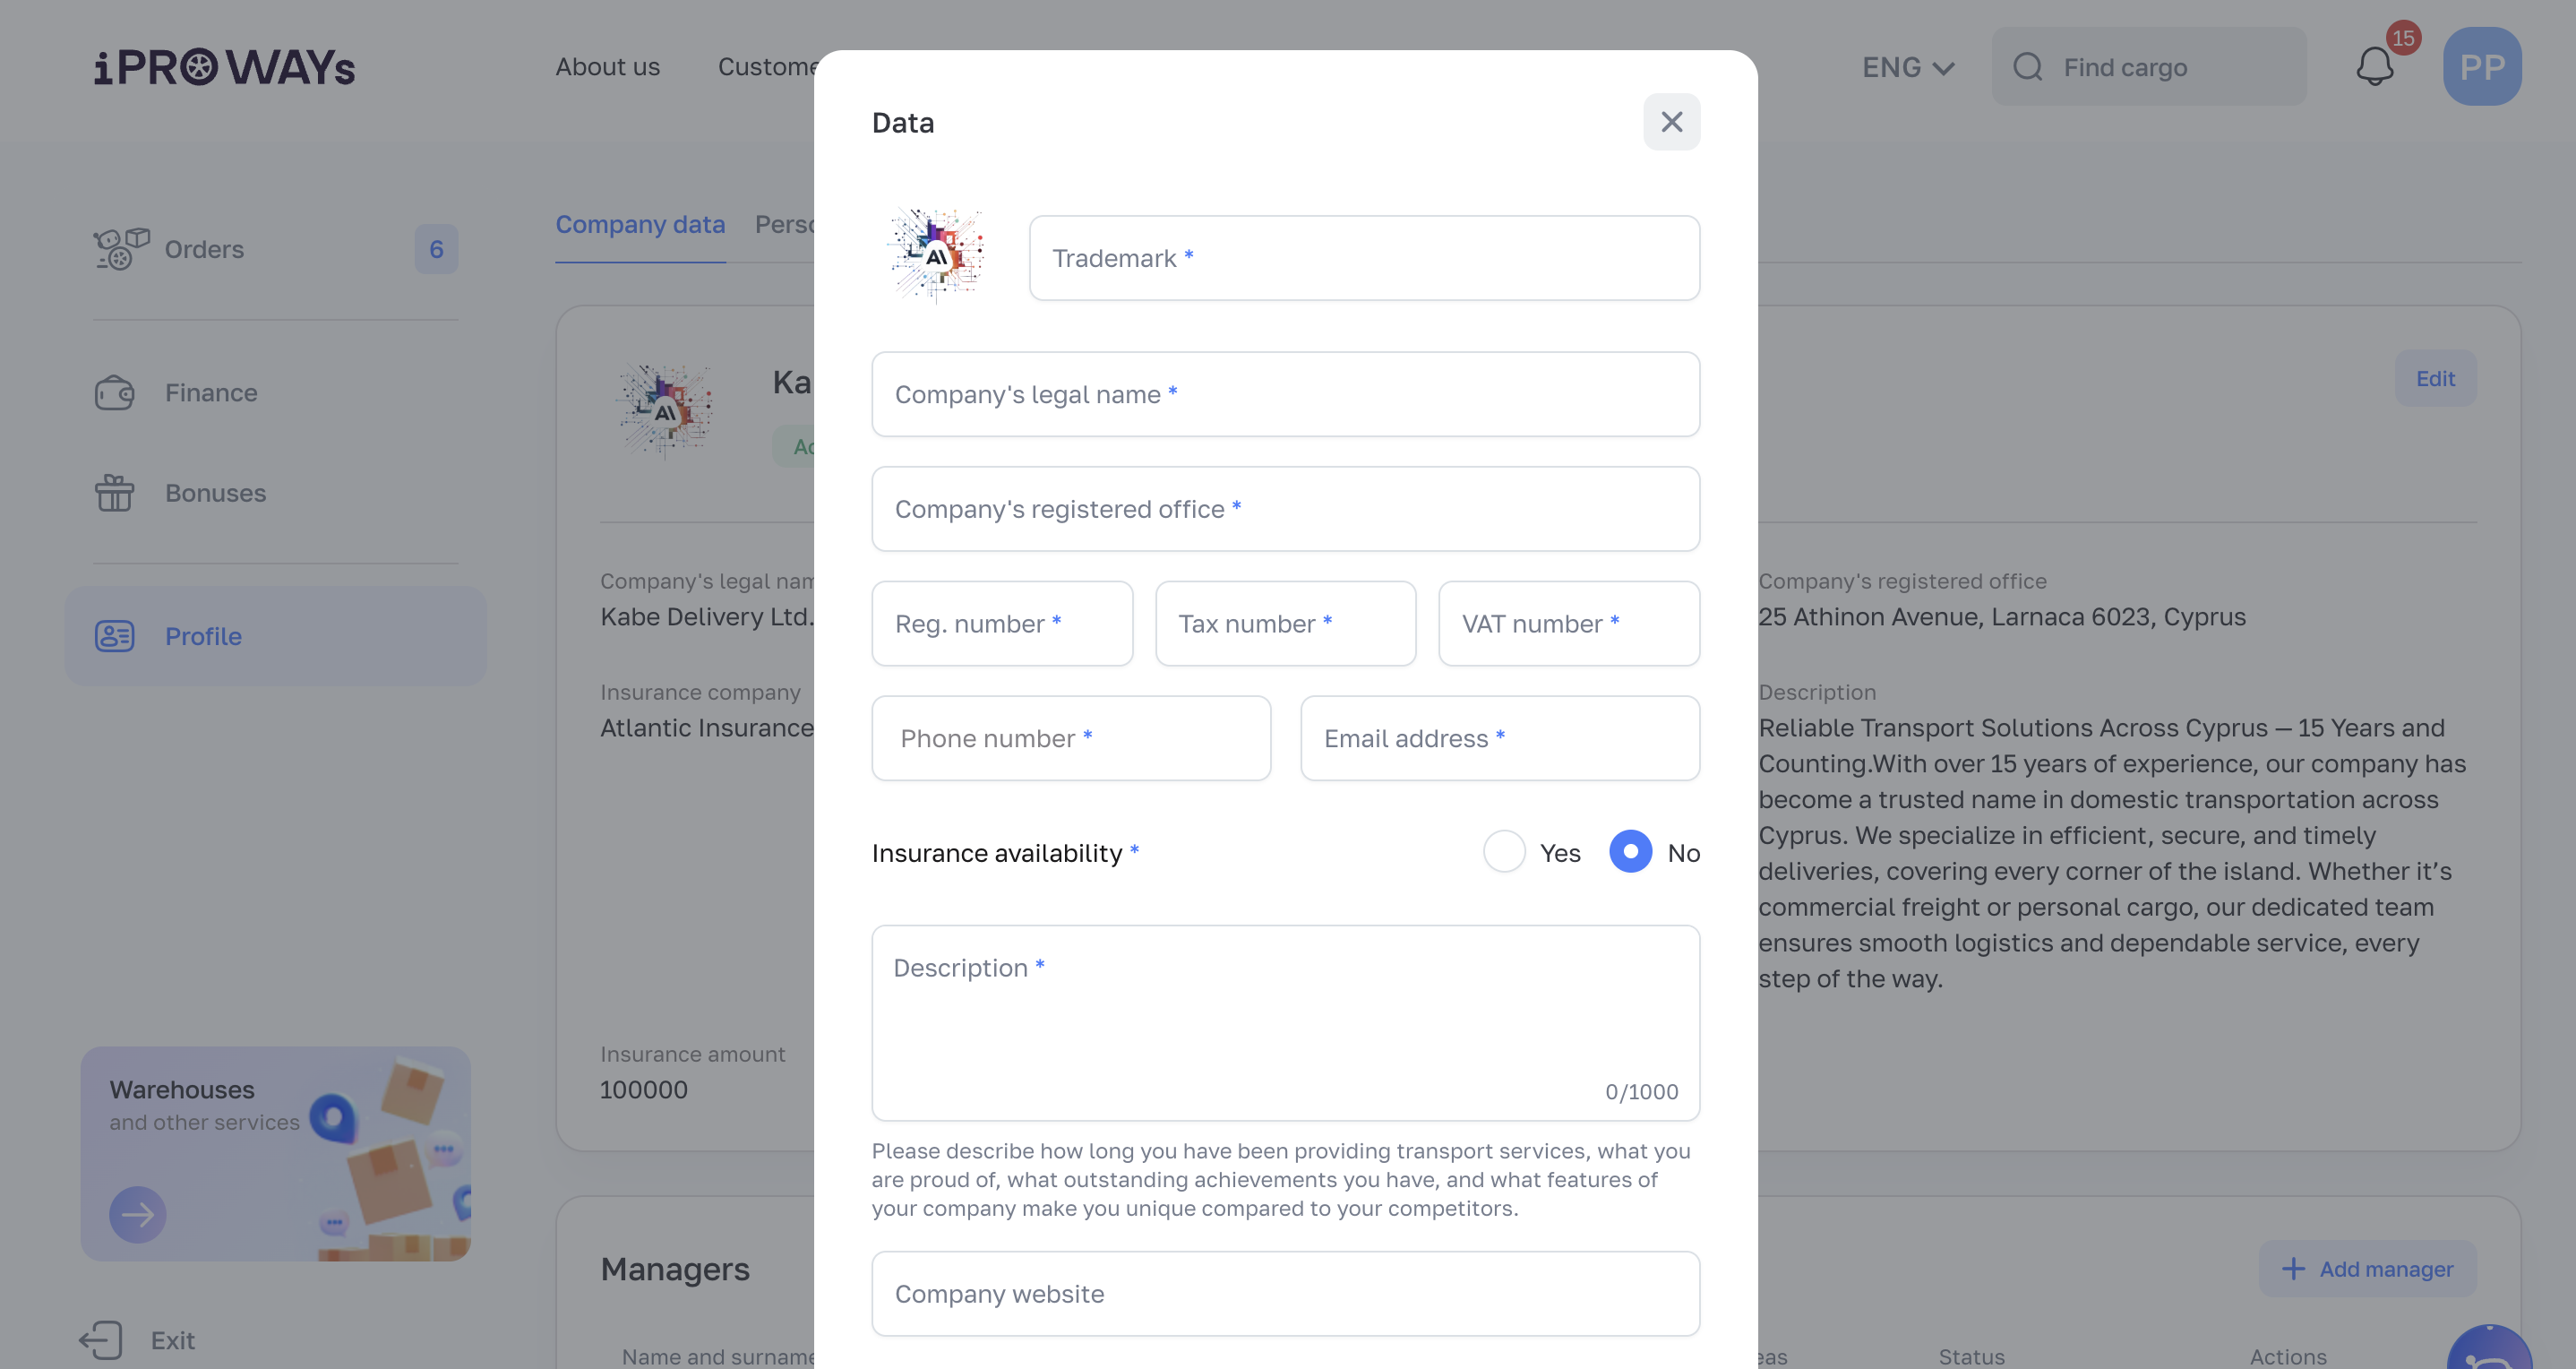
Task: Click the company logo in dialog
Action: 936,256
